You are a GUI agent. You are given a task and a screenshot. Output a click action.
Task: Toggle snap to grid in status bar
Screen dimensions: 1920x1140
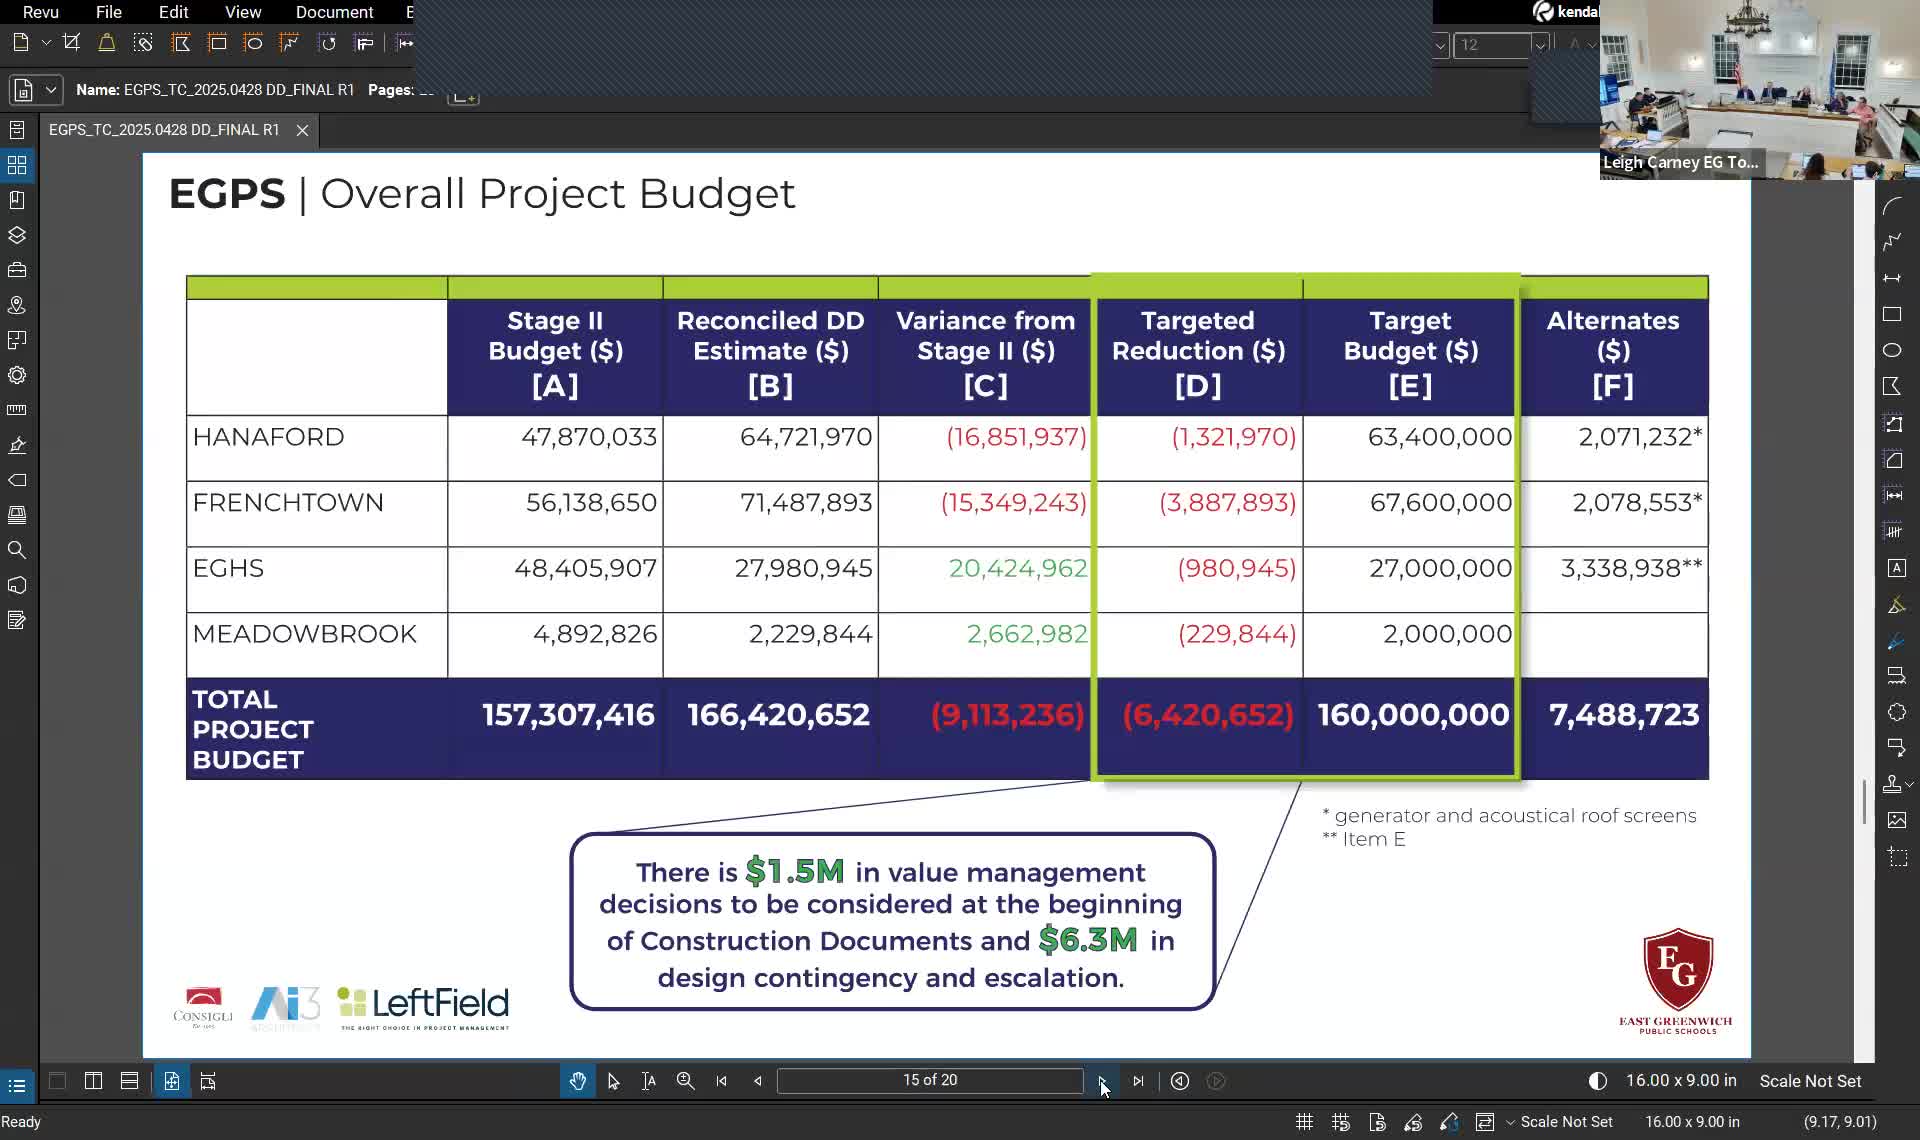pyautogui.click(x=1341, y=1122)
